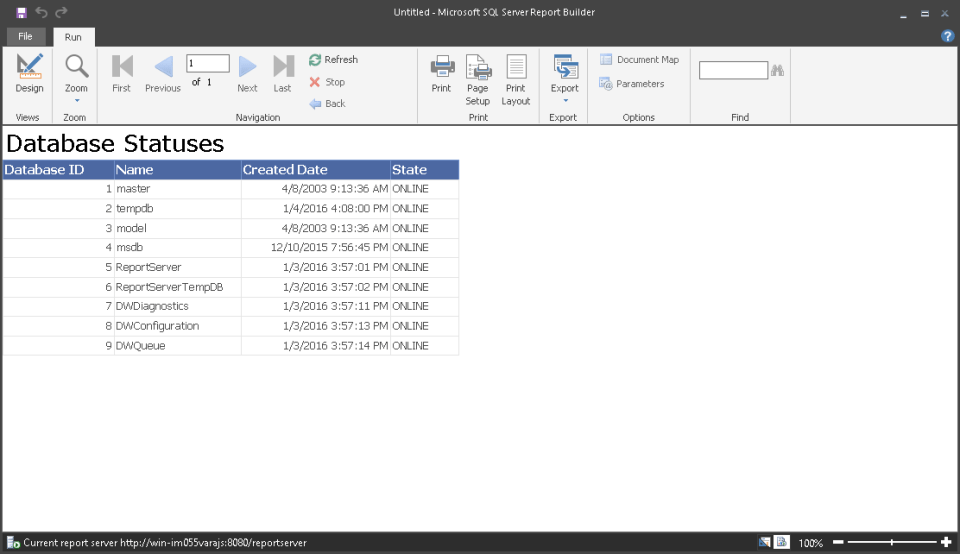Click the zoom in plus button
960x554 pixels.
(946, 542)
